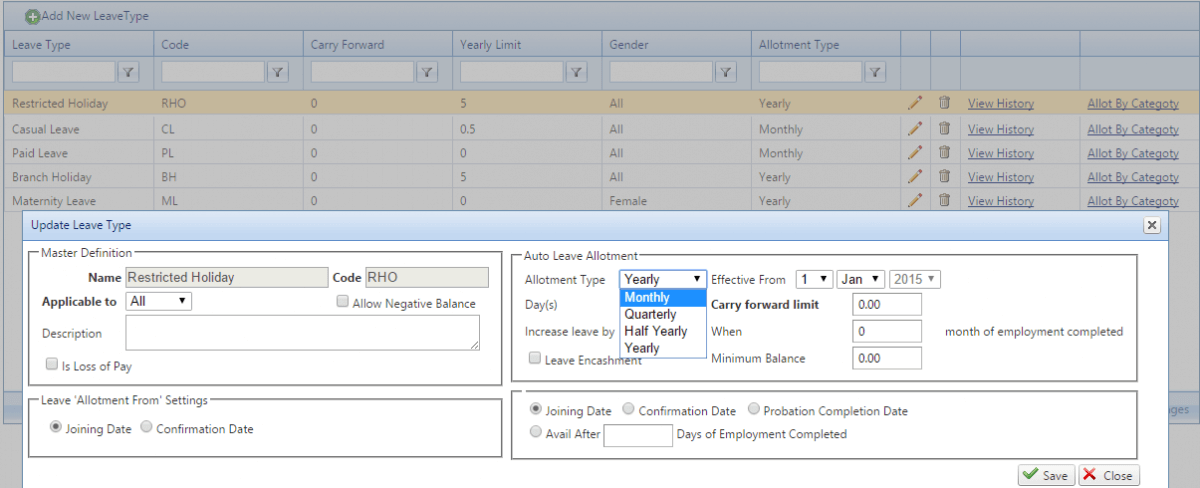Delete Restricted Holiday row with trash icon

coord(944,102)
